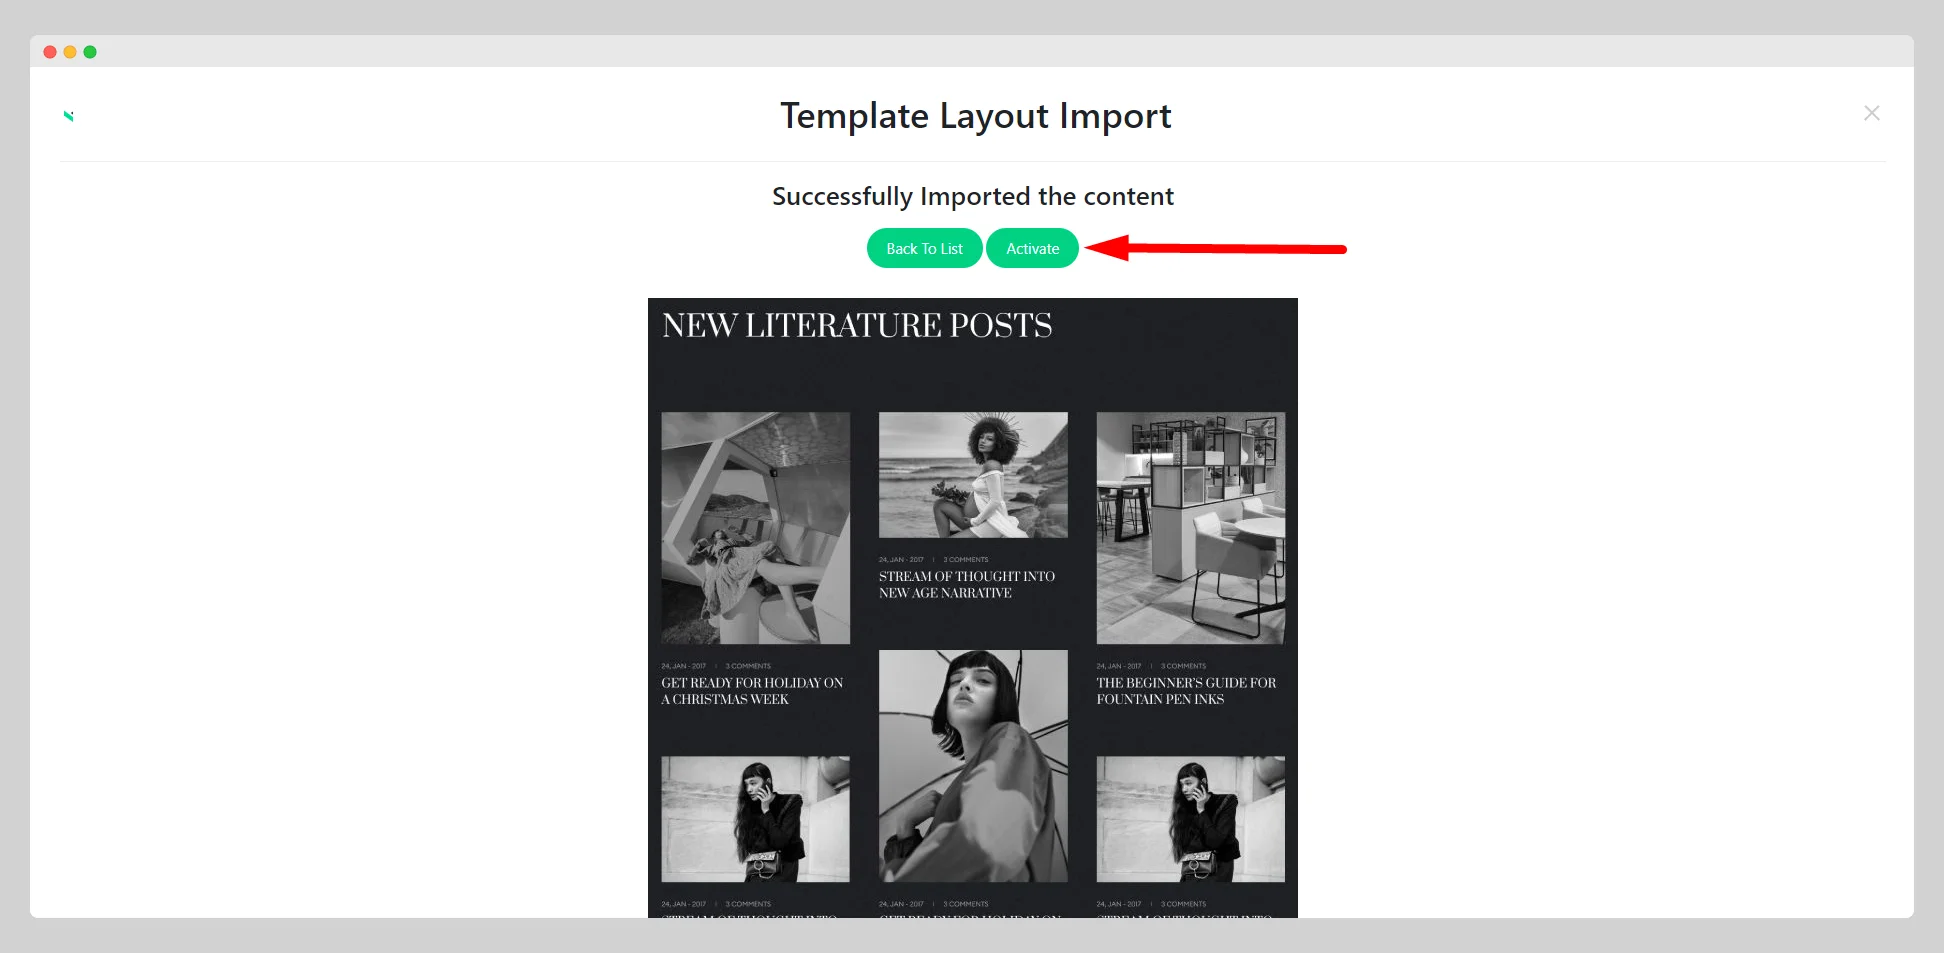
Task: Open 'Get Ready for Holiday on a Christmas Week' title
Action: pyautogui.click(x=752, y=691)
